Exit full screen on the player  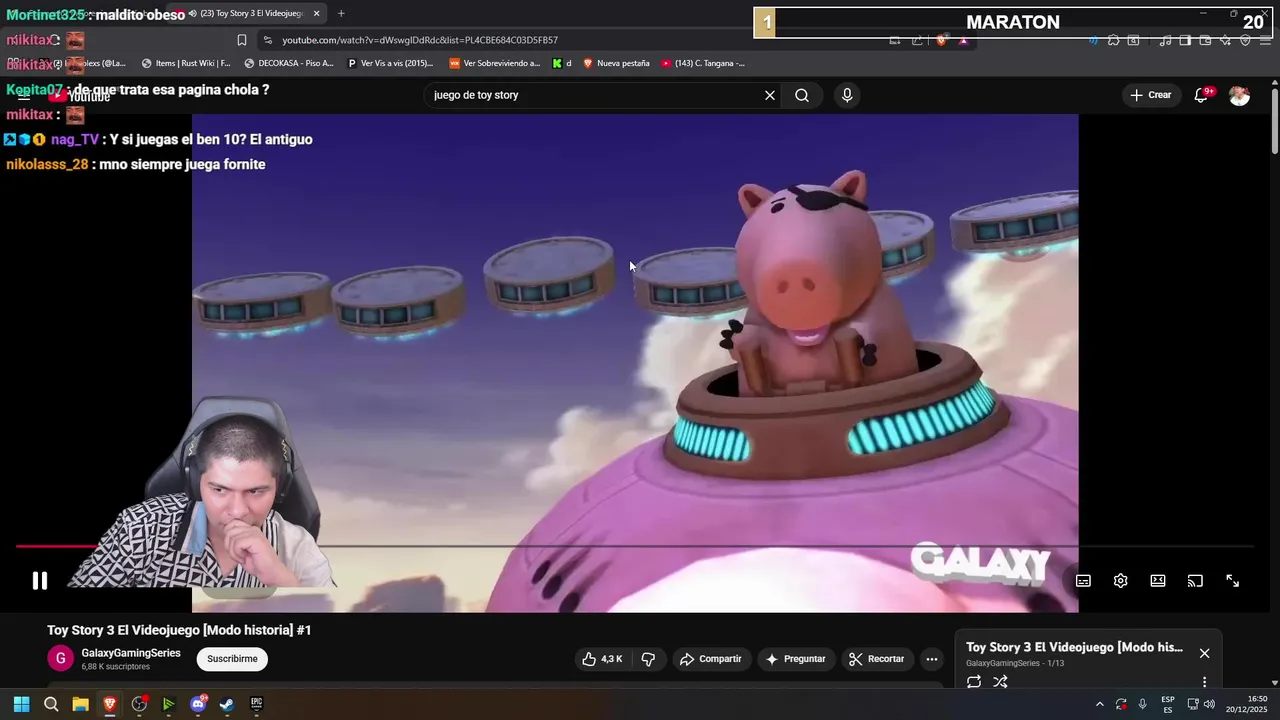1233,581
